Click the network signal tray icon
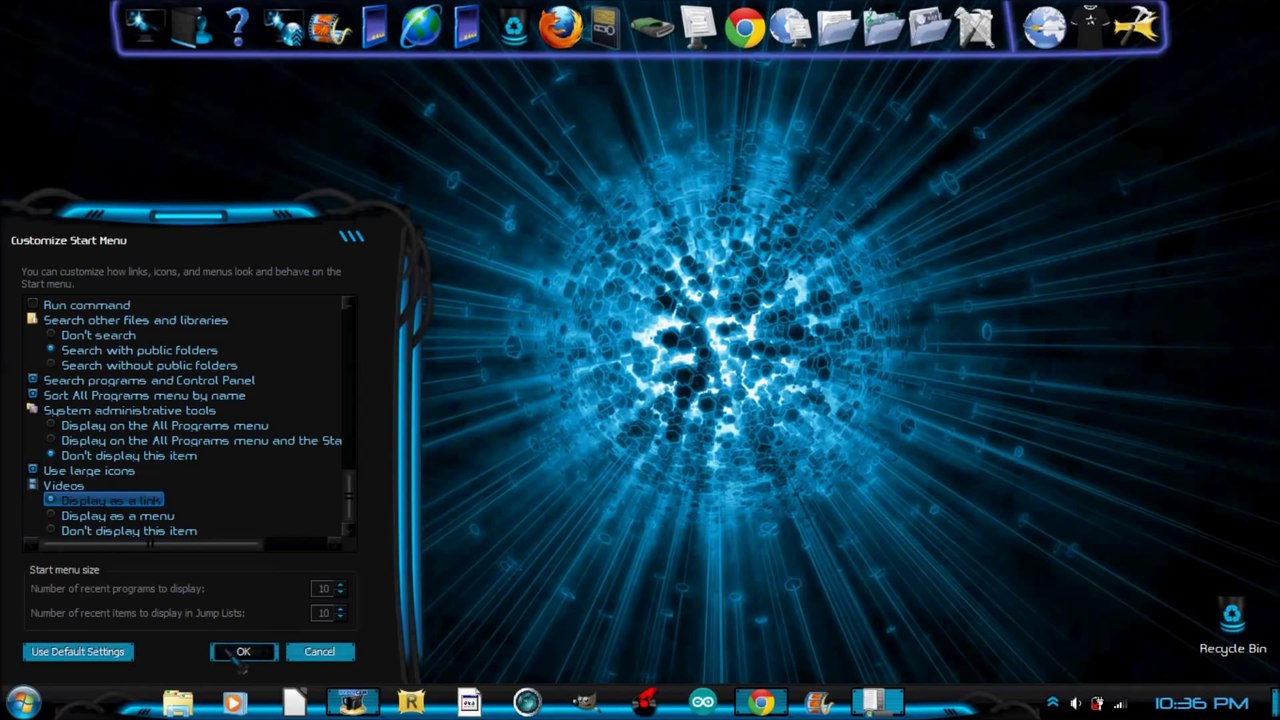The image size is (1280, 720). click(x=1120, y=703)
